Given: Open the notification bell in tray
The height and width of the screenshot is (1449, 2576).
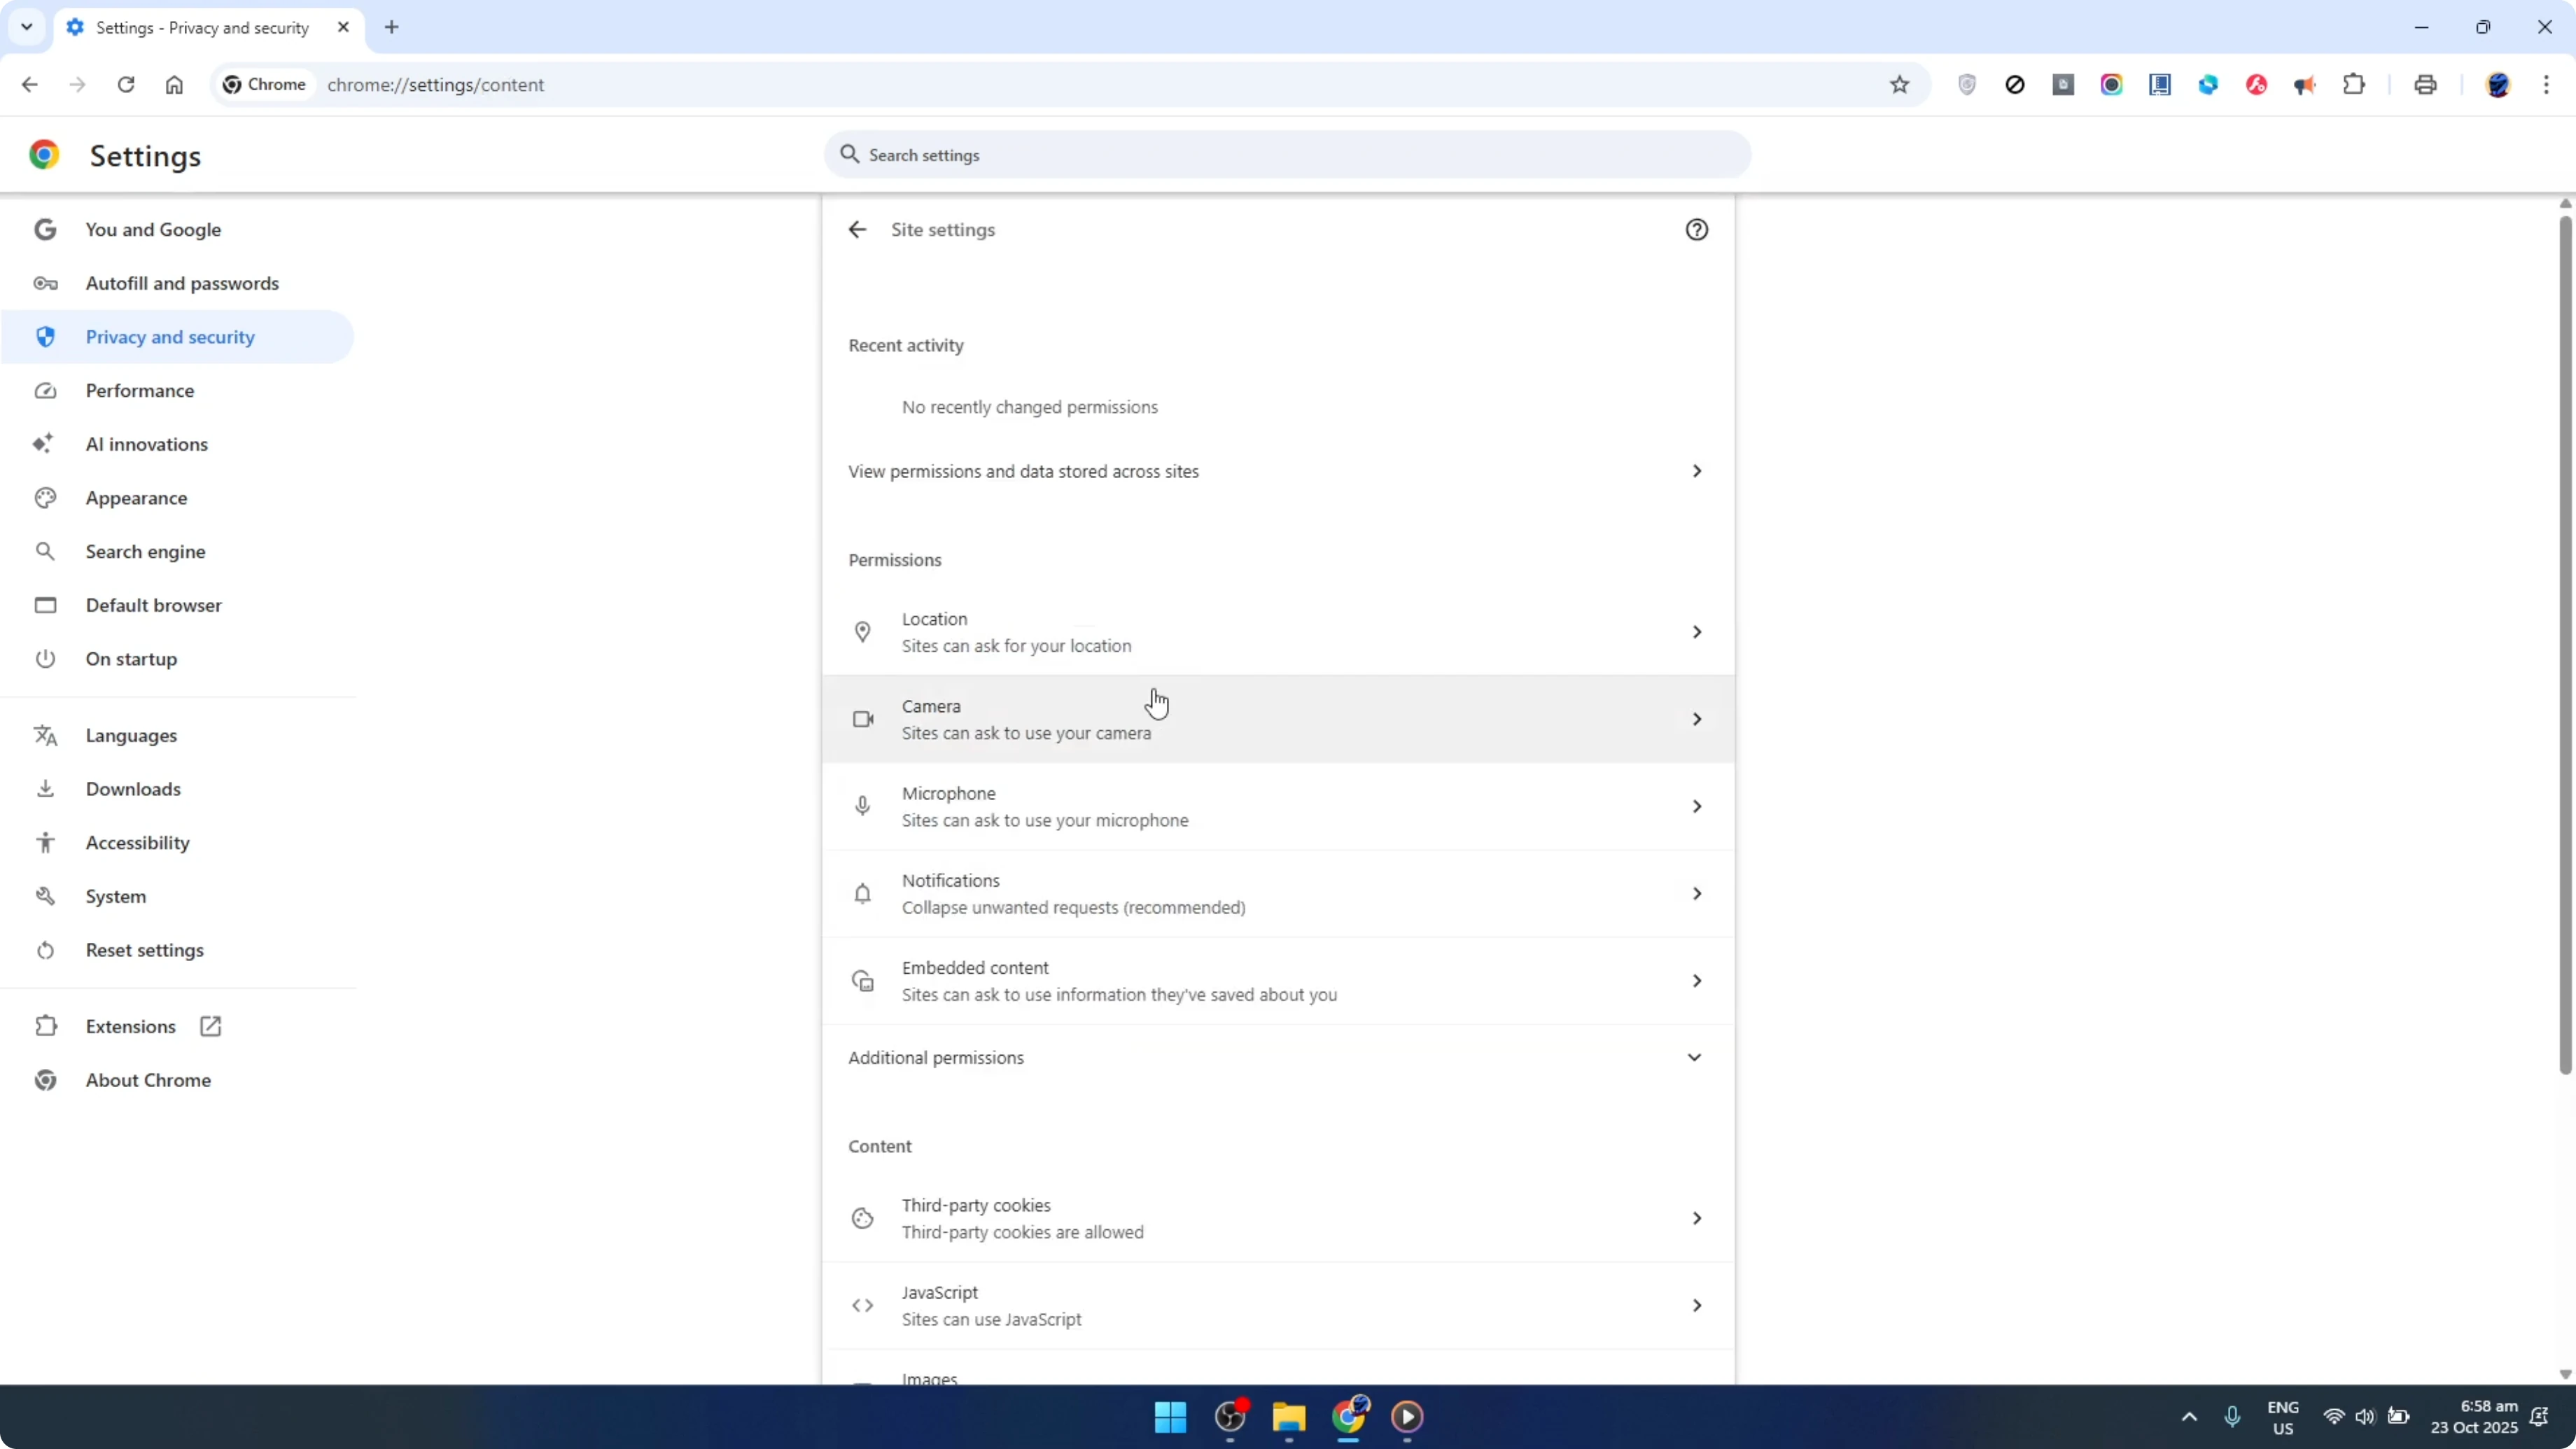Looking at the screenshot, I should pos(2539,1417).
